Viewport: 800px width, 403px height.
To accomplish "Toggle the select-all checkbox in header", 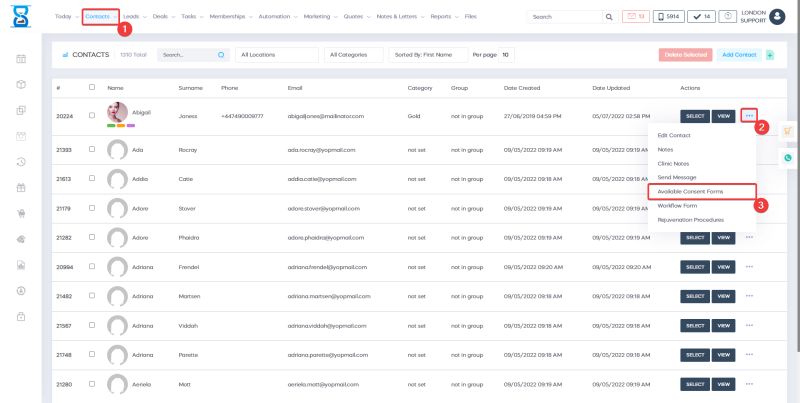I will tap(92, 87).
